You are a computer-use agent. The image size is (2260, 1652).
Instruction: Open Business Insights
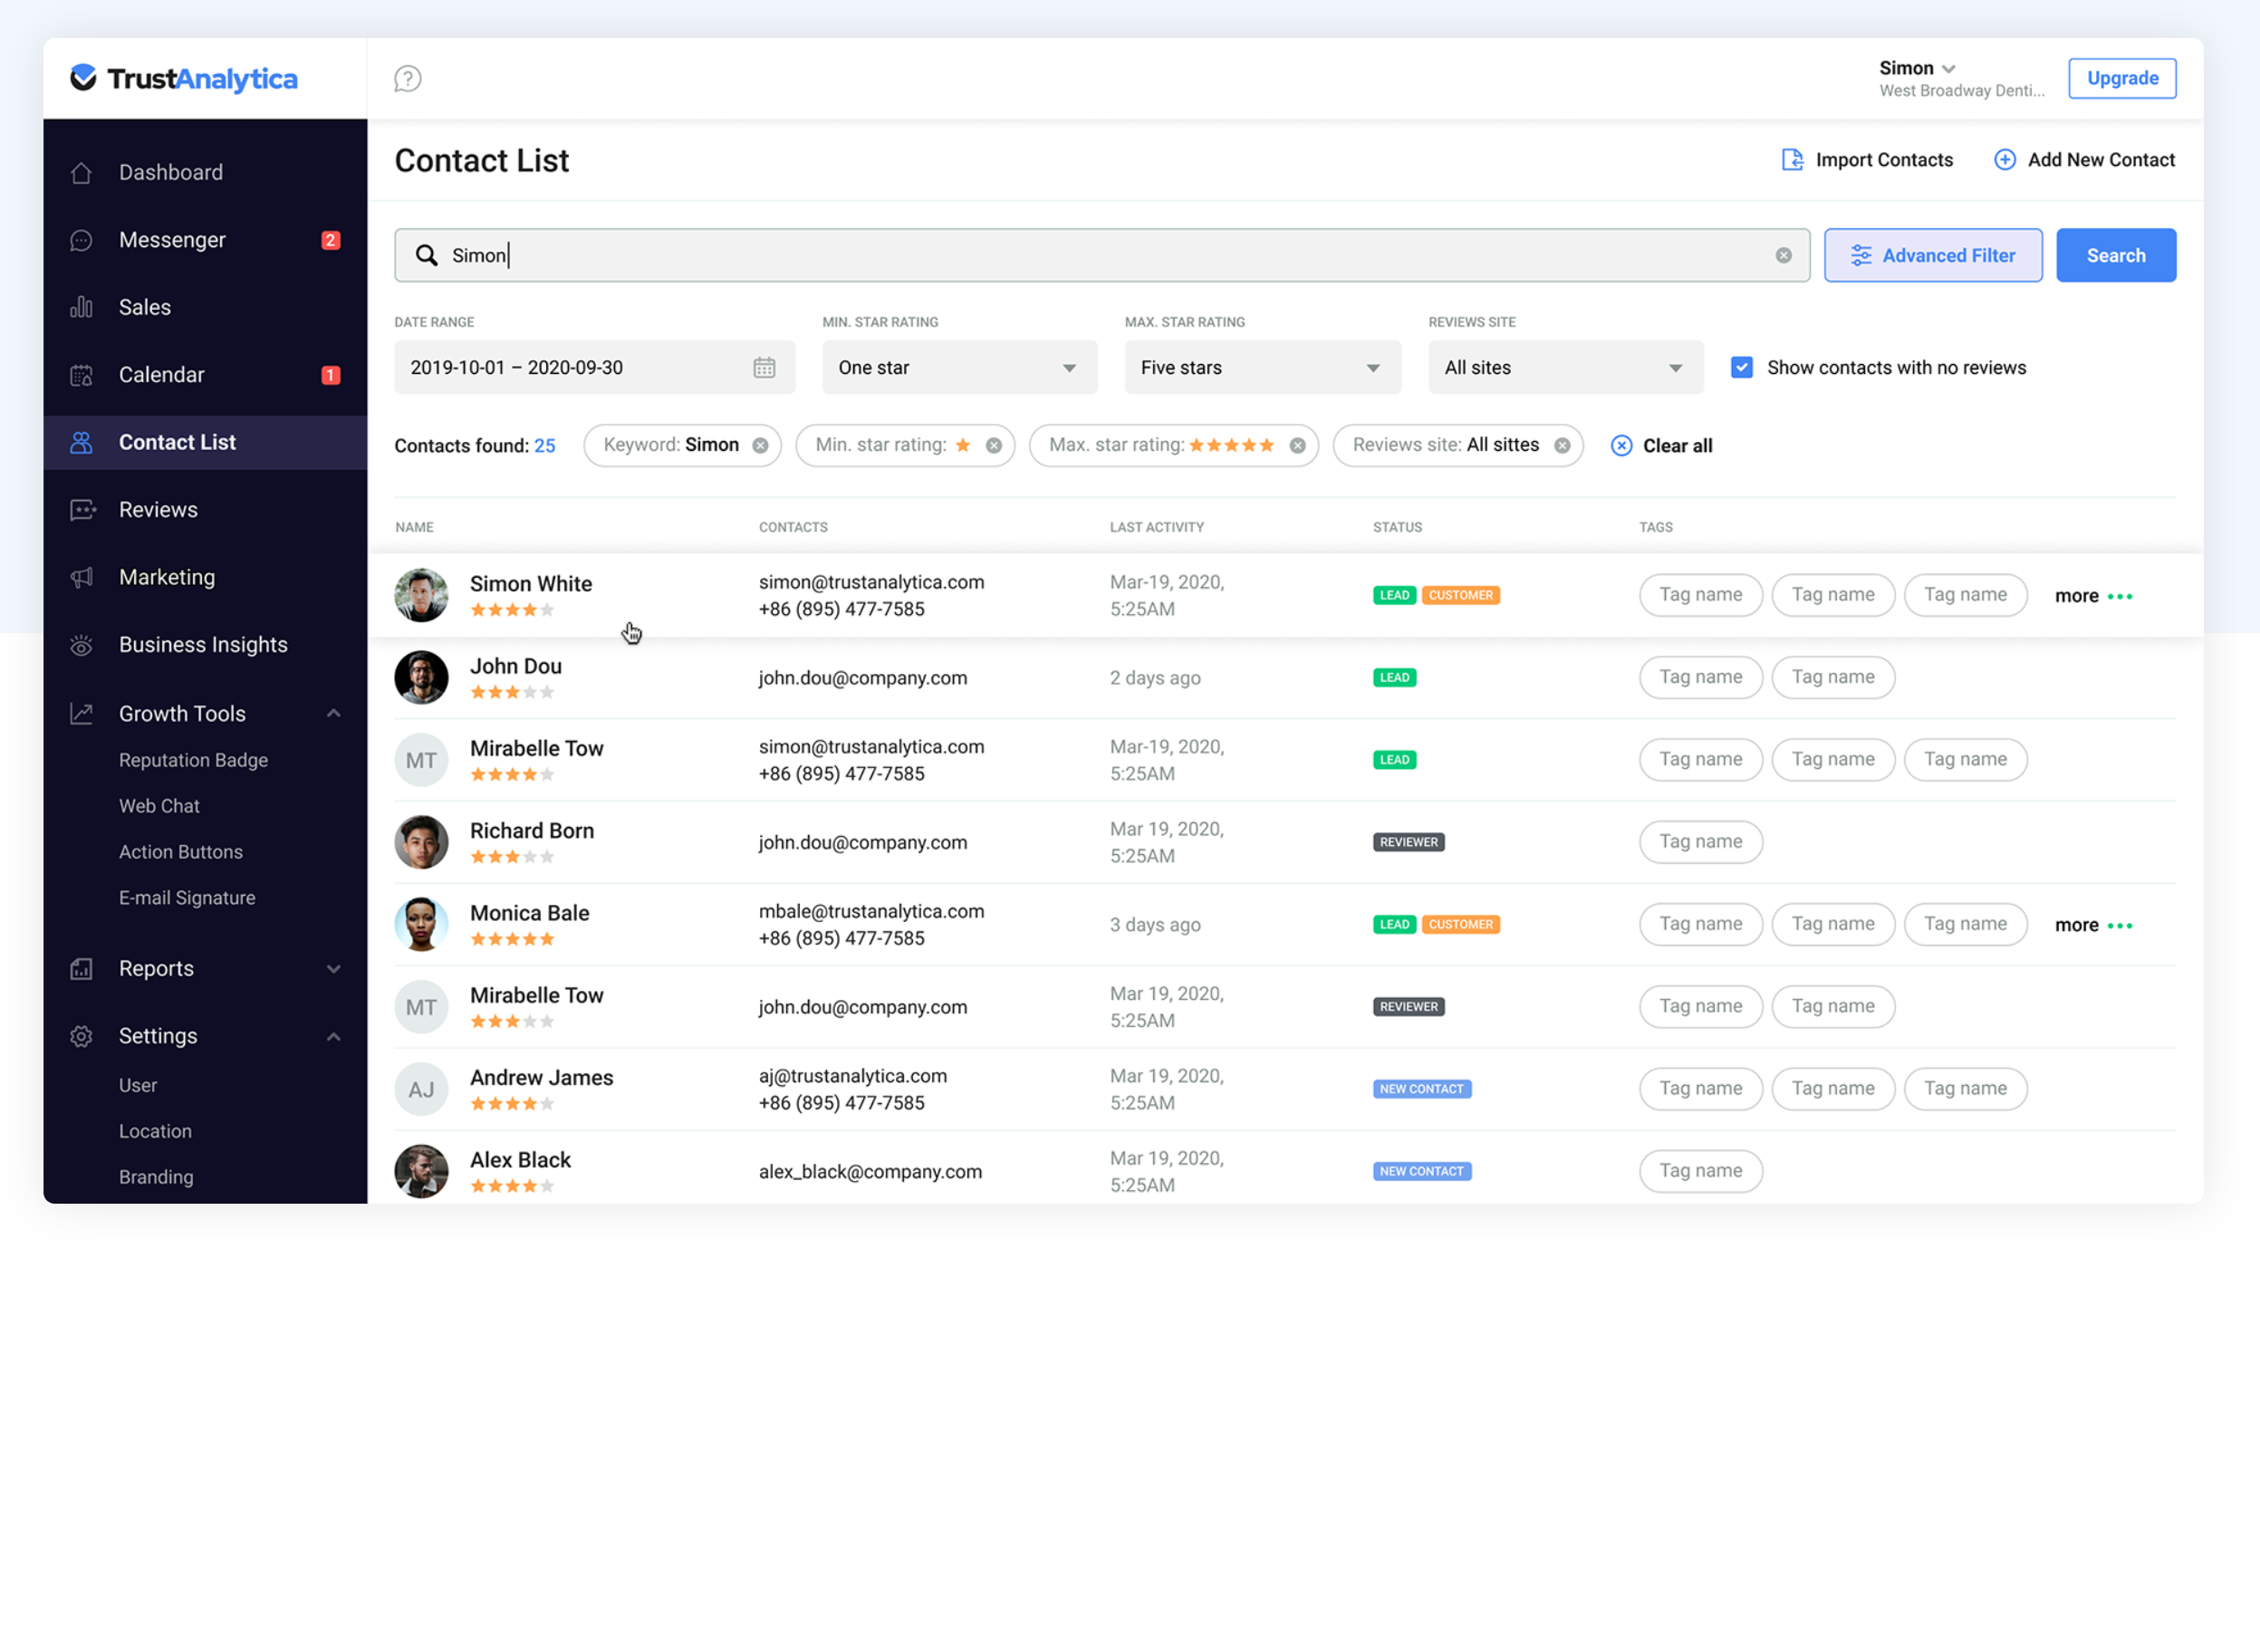point(203,644)
